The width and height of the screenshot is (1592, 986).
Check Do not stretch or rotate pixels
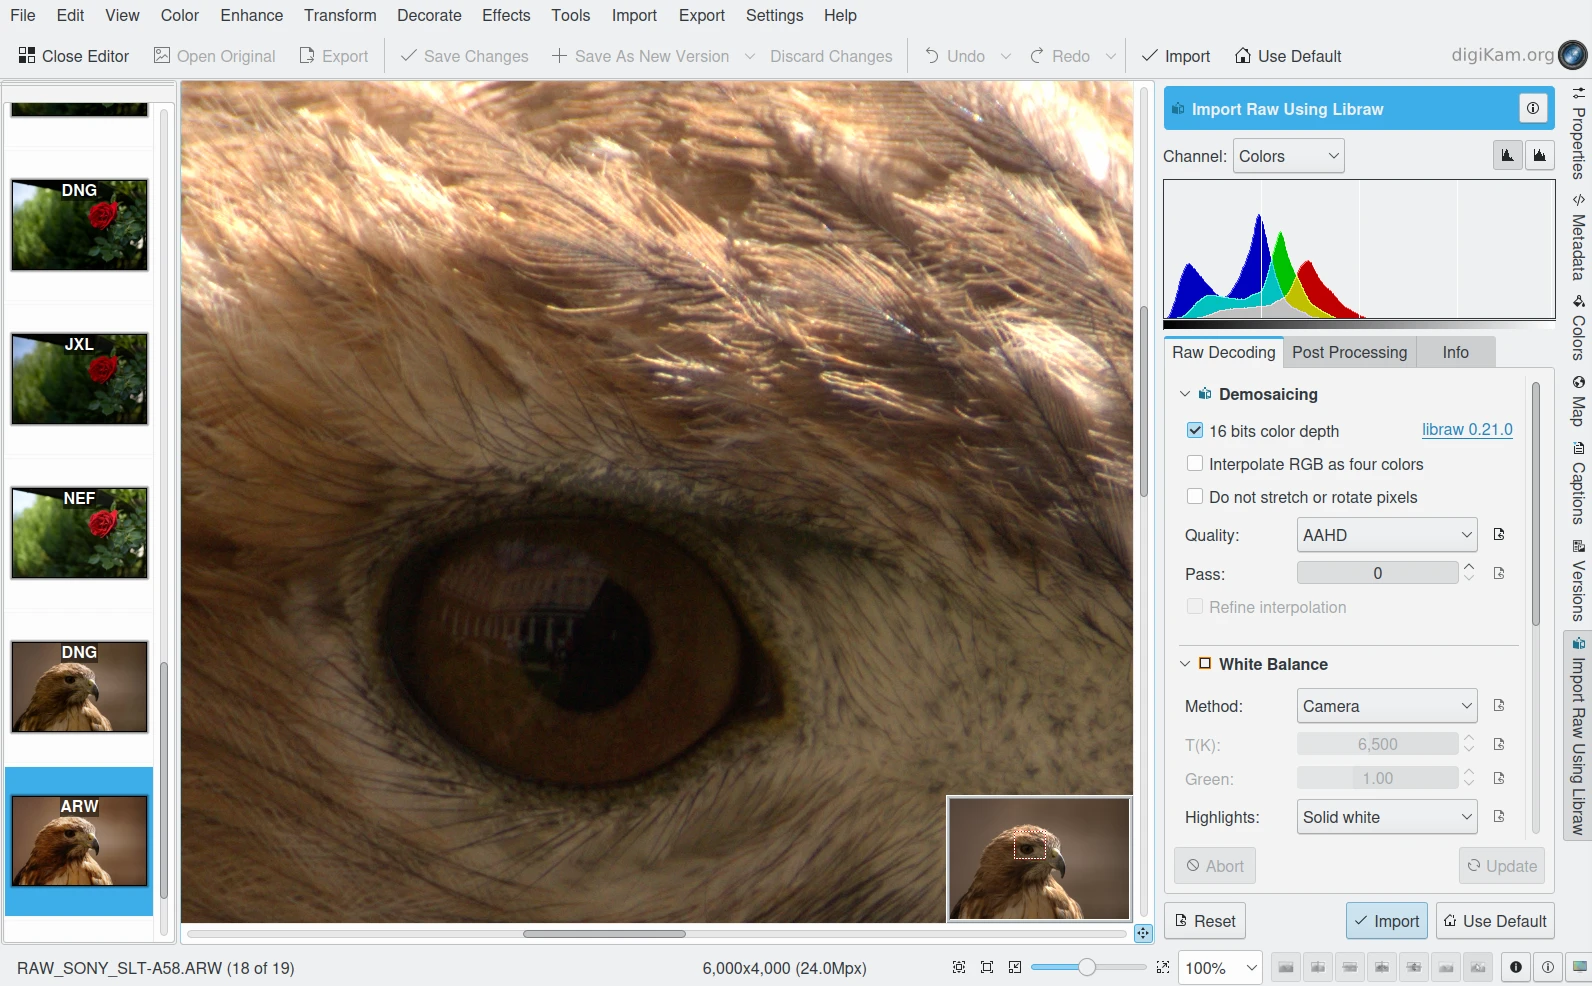(x=1194, y=497)
